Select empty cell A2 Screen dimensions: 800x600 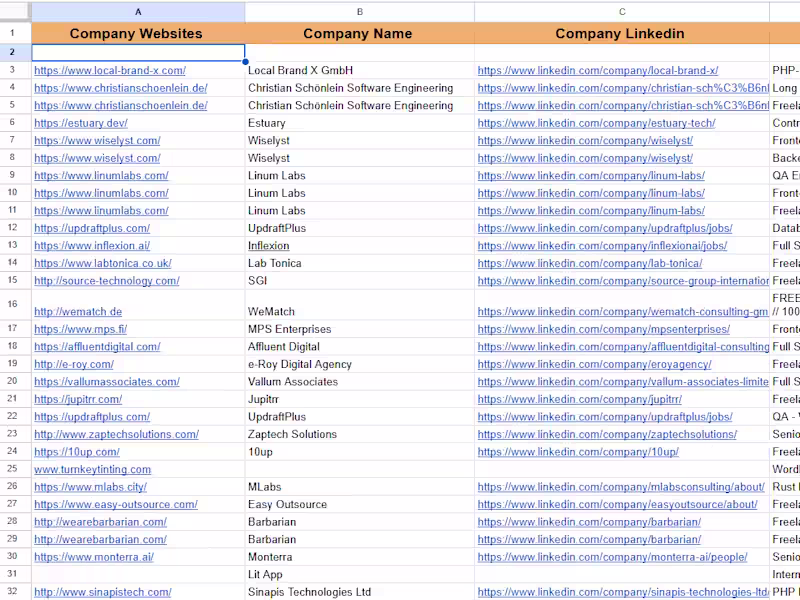[x=138, y=53]
